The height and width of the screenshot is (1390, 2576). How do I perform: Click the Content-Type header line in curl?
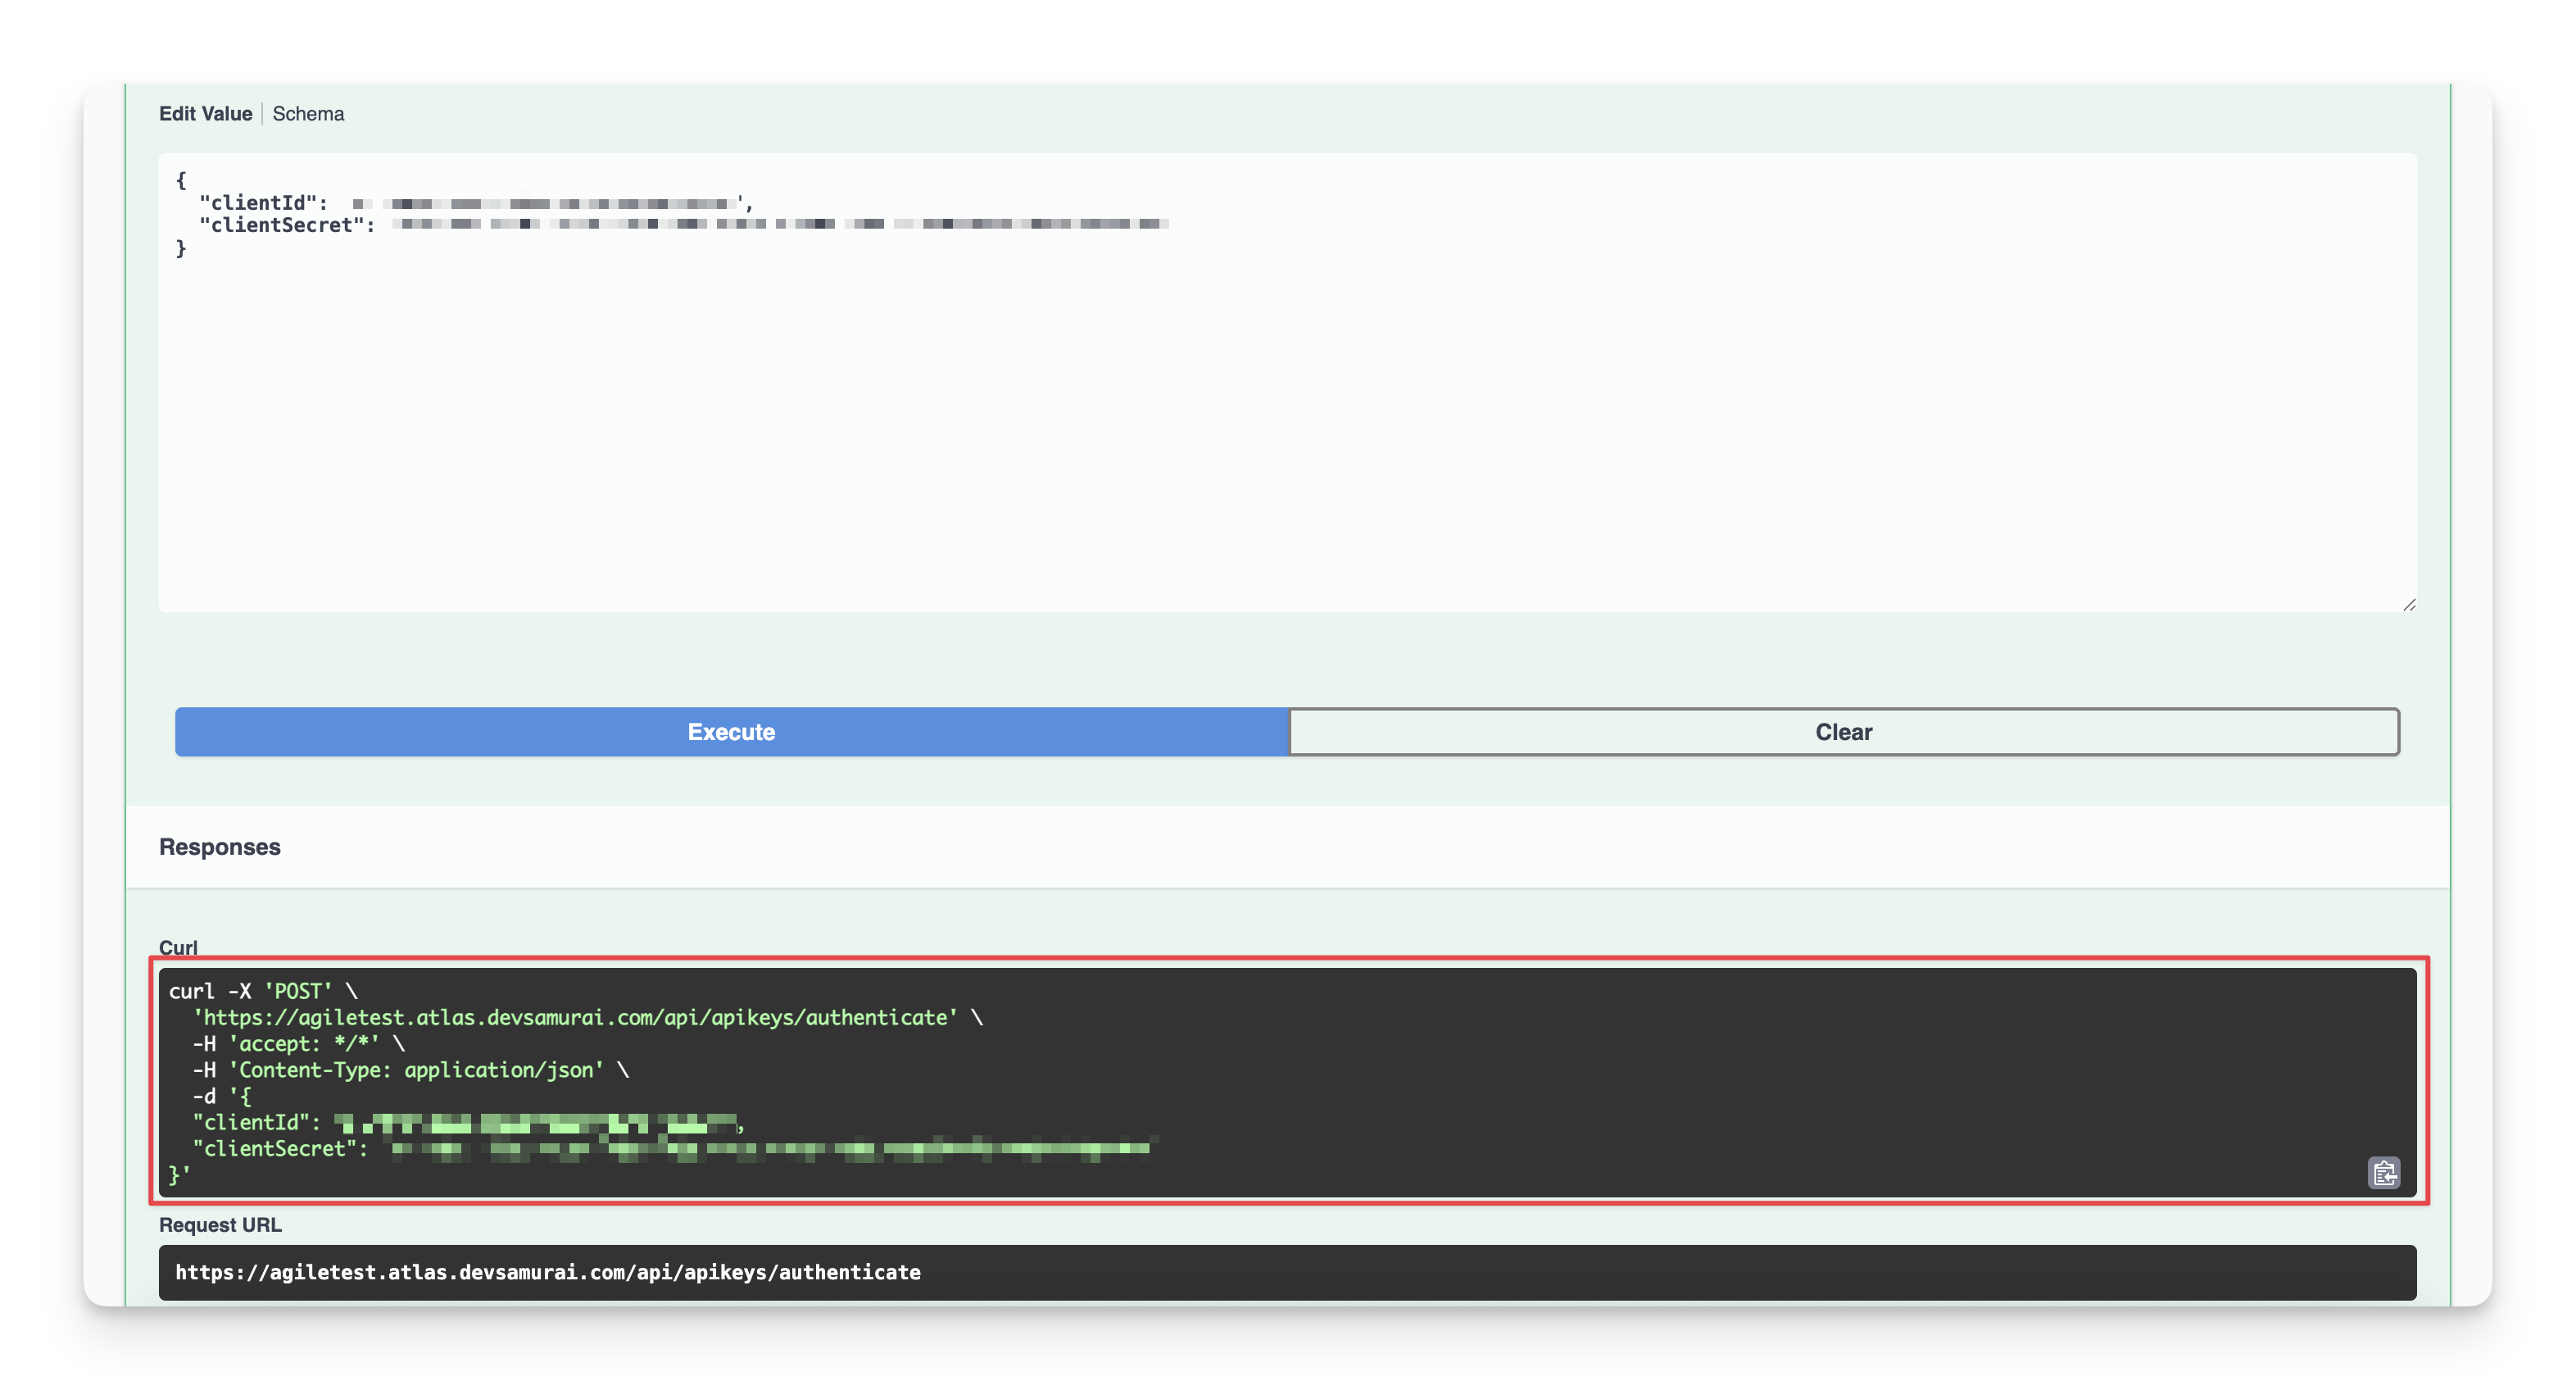[415, 1070]
